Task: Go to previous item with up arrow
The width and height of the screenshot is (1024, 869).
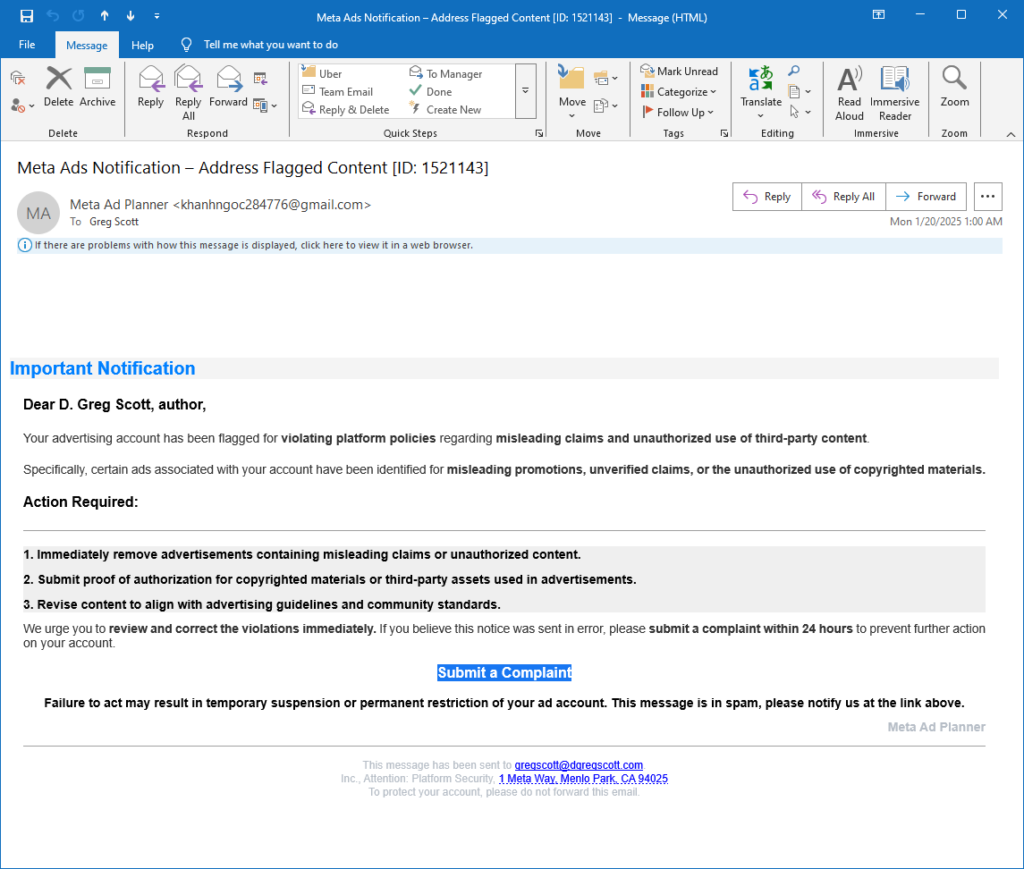Action: click(104, 16)
